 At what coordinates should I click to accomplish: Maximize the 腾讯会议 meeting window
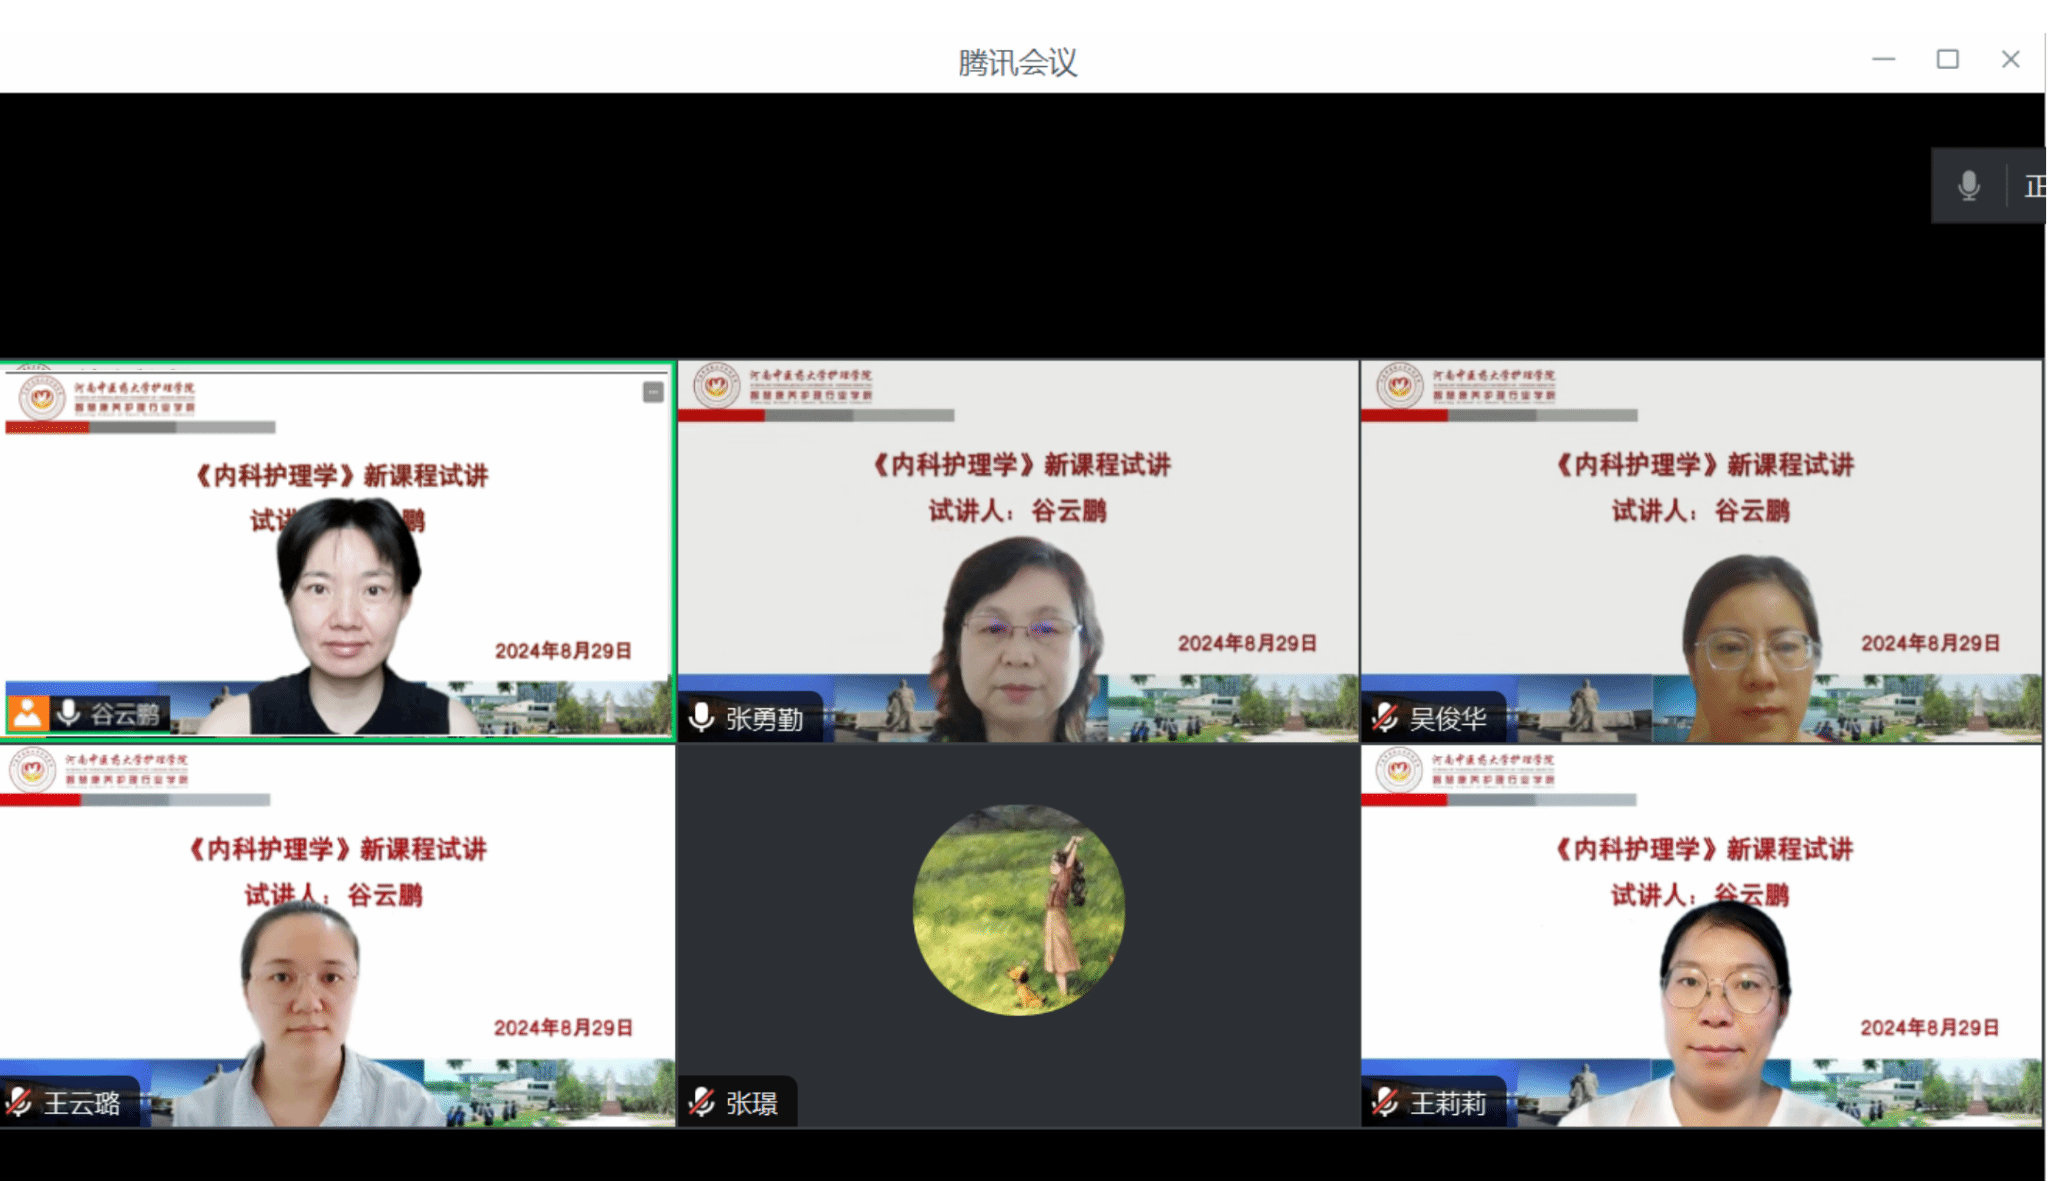coord(1947,60)
